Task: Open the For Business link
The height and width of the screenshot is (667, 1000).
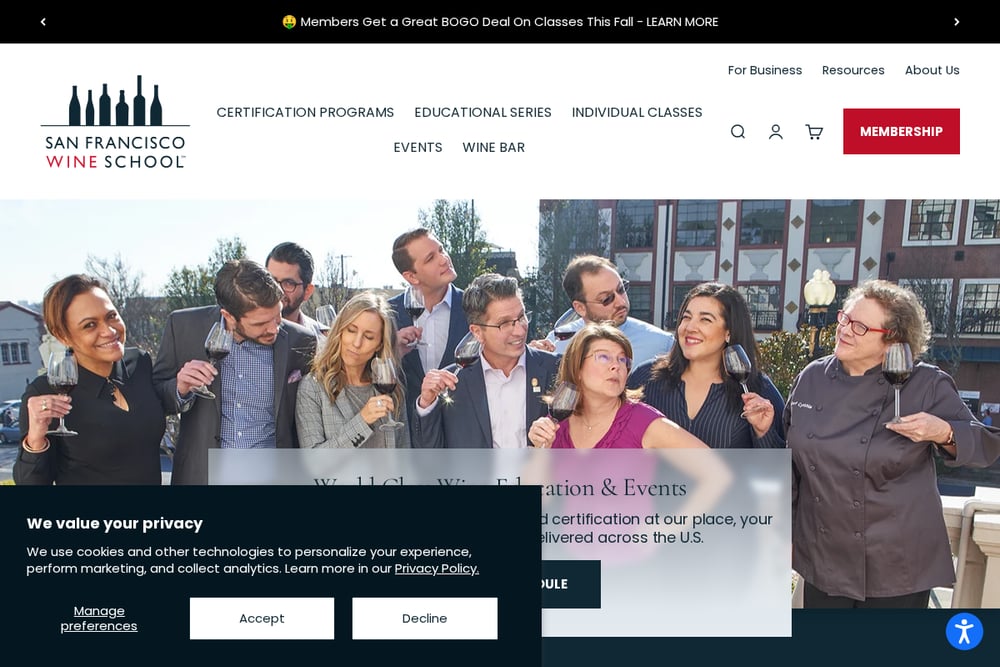Action: coord(765,70)
